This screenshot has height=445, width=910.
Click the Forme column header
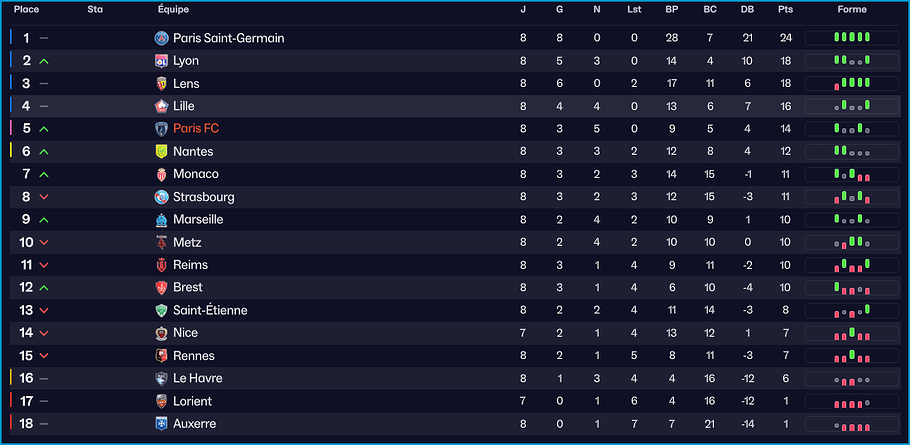pyautogui.click(x=852, y=10)
